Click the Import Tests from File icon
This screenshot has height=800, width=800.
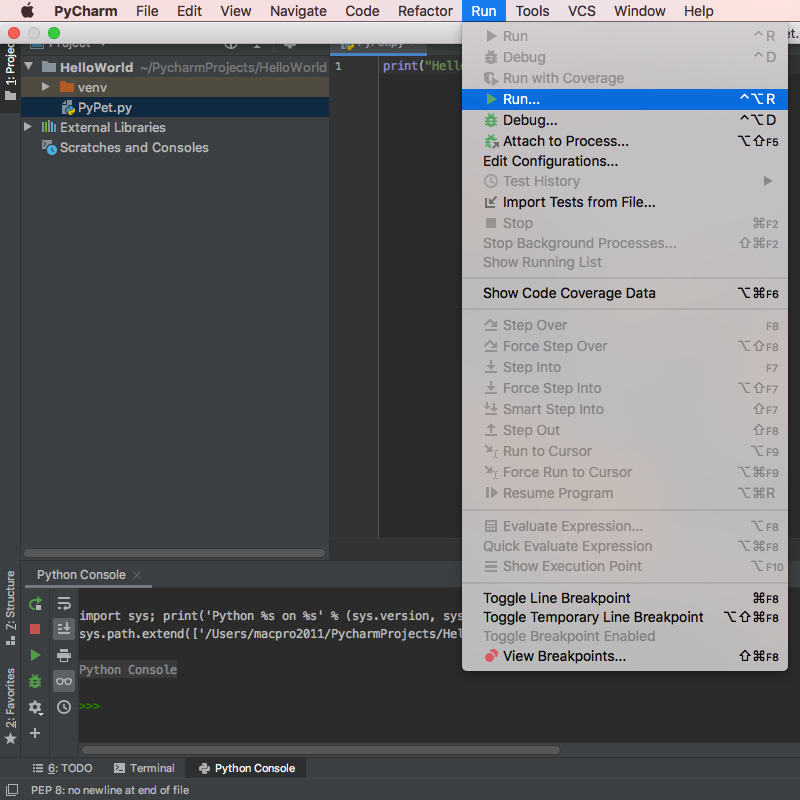click(490, 202)
